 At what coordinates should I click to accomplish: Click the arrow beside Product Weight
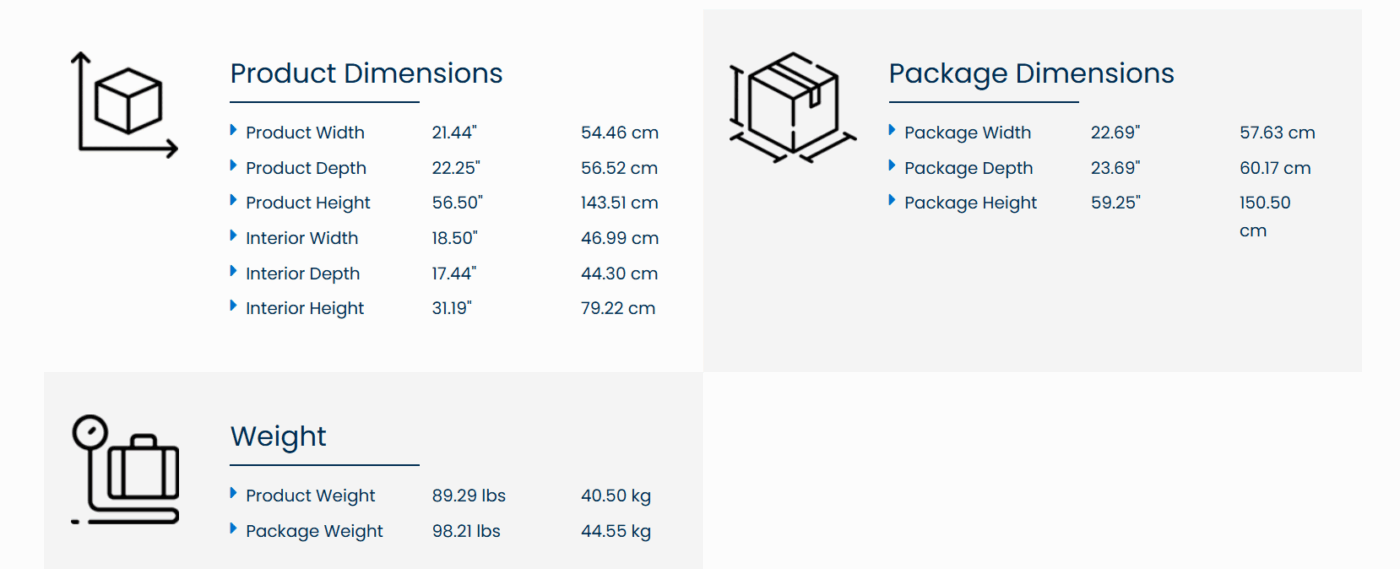[233, 493]
